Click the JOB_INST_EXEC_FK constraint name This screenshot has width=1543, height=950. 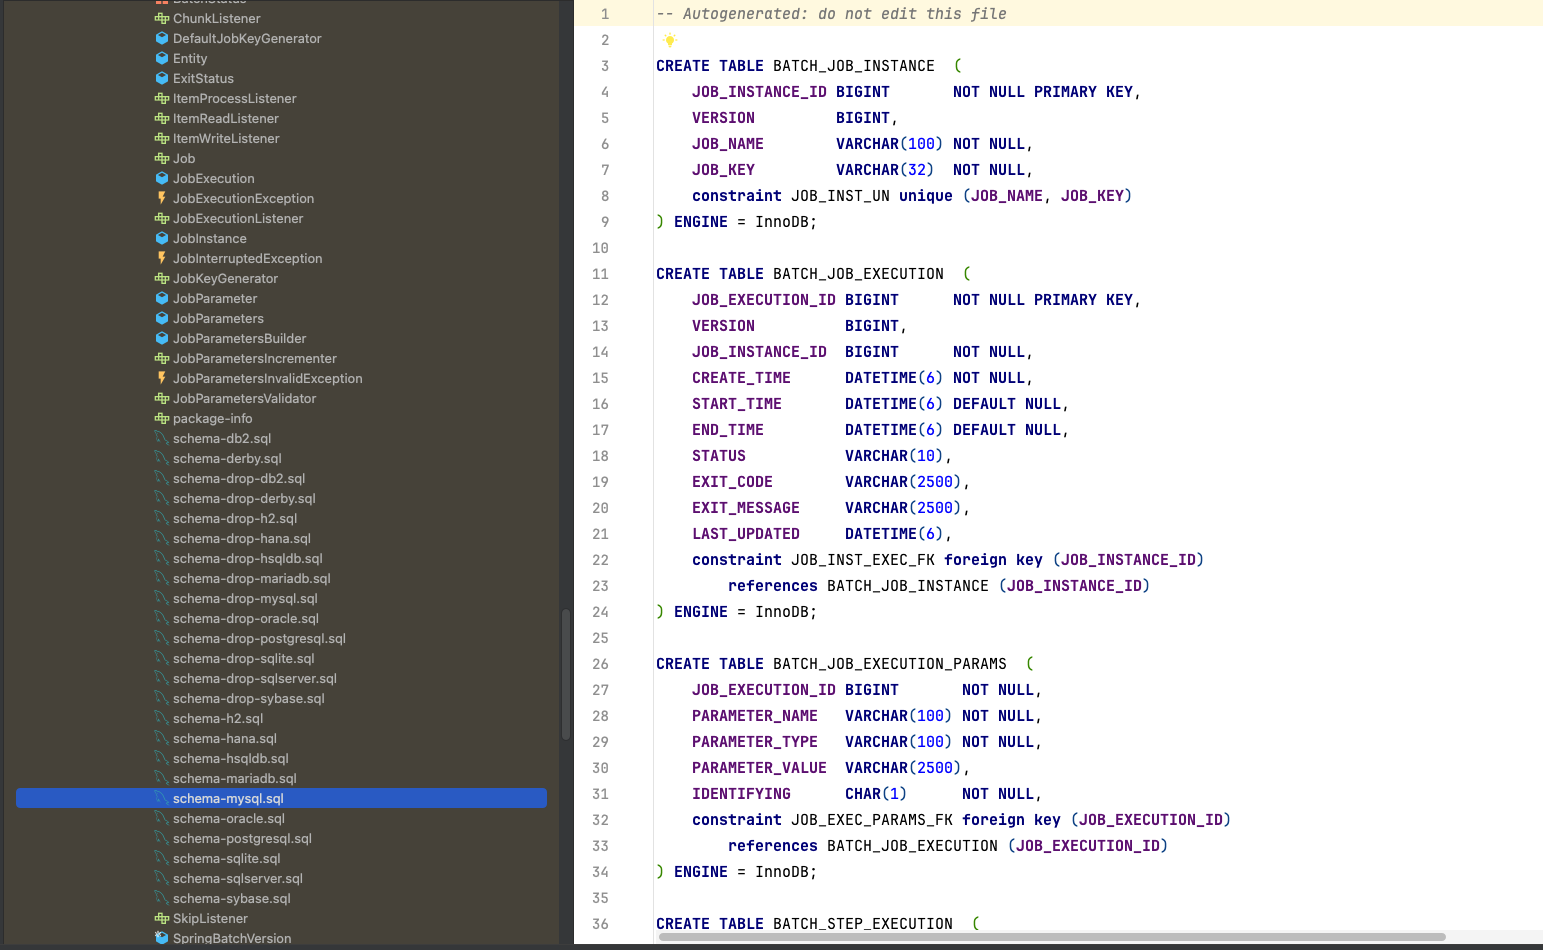[x=863, y=560]
